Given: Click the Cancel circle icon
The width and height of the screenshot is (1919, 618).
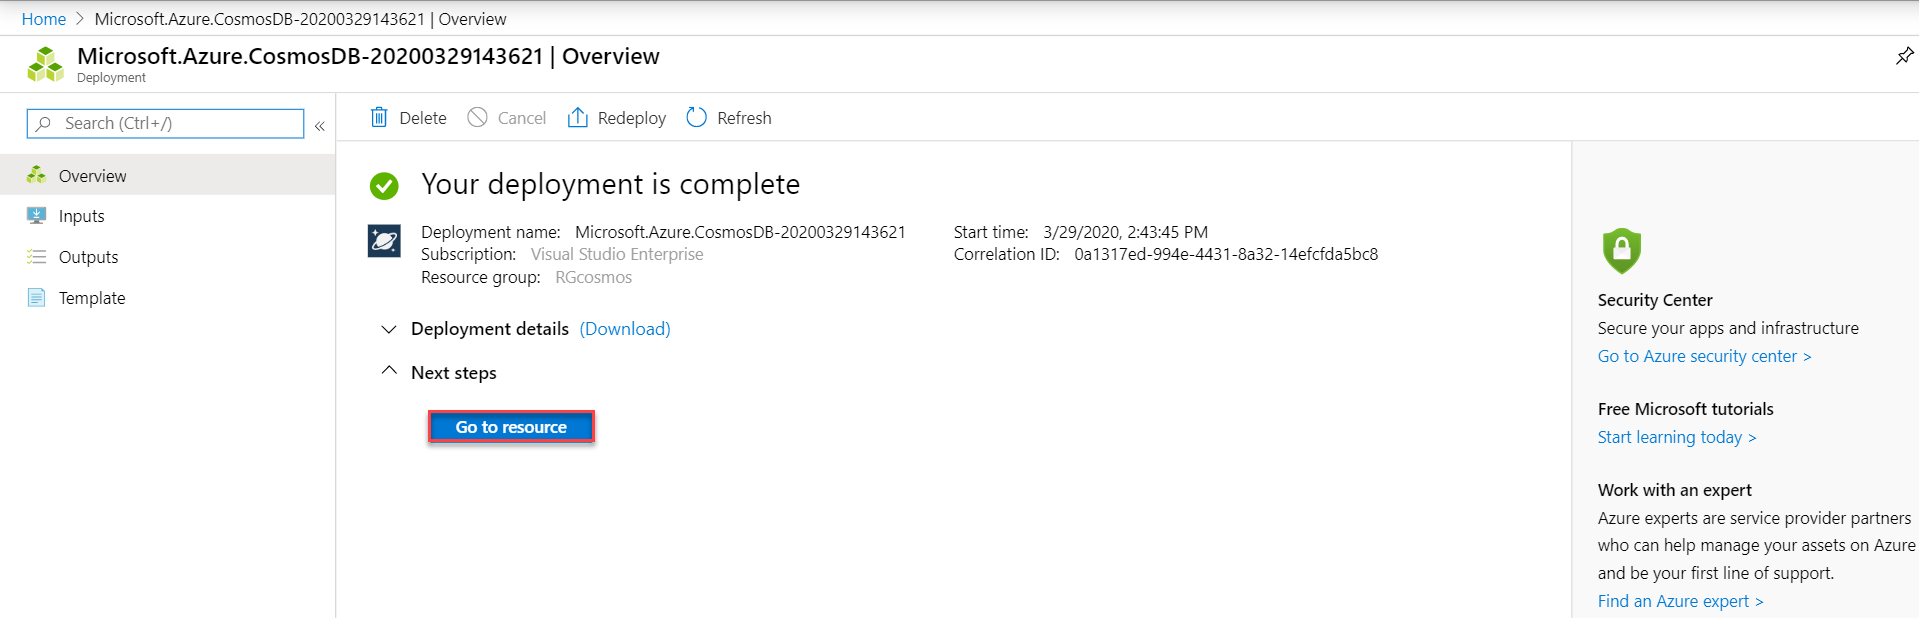Looking at the screenshot, I should 478,118.
